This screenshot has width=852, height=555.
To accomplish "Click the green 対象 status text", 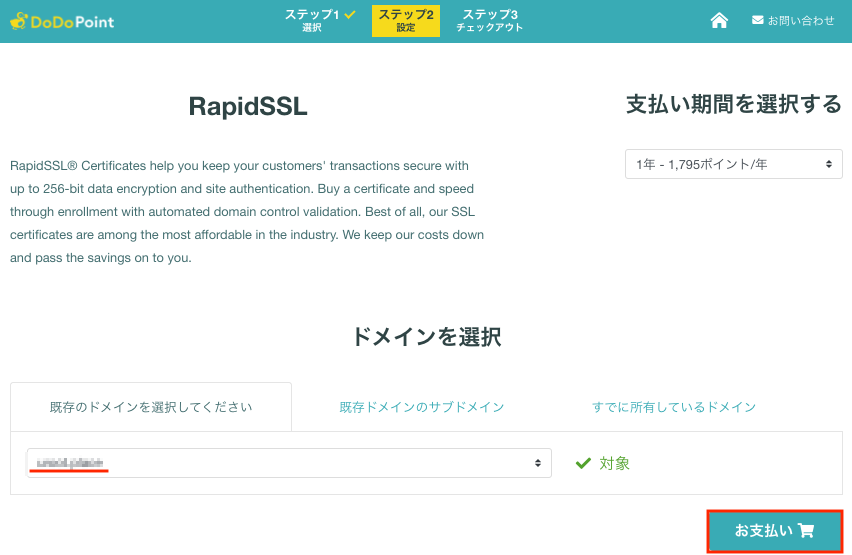I will [615, 463].
